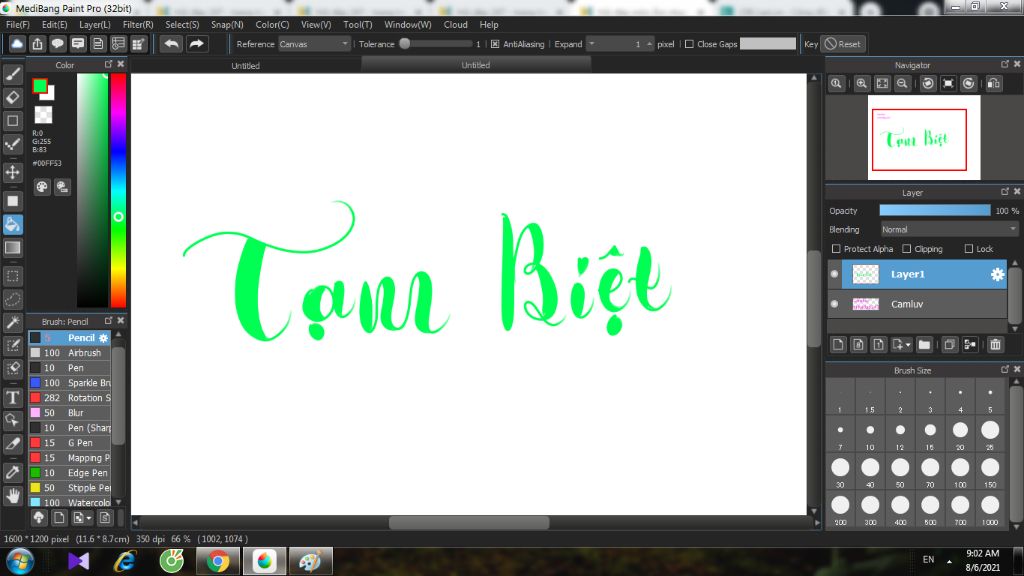Click the Redo arrow in toolbar
Image resolution: width=1024 pixels, height=576 pixels.
coord(197,44)
